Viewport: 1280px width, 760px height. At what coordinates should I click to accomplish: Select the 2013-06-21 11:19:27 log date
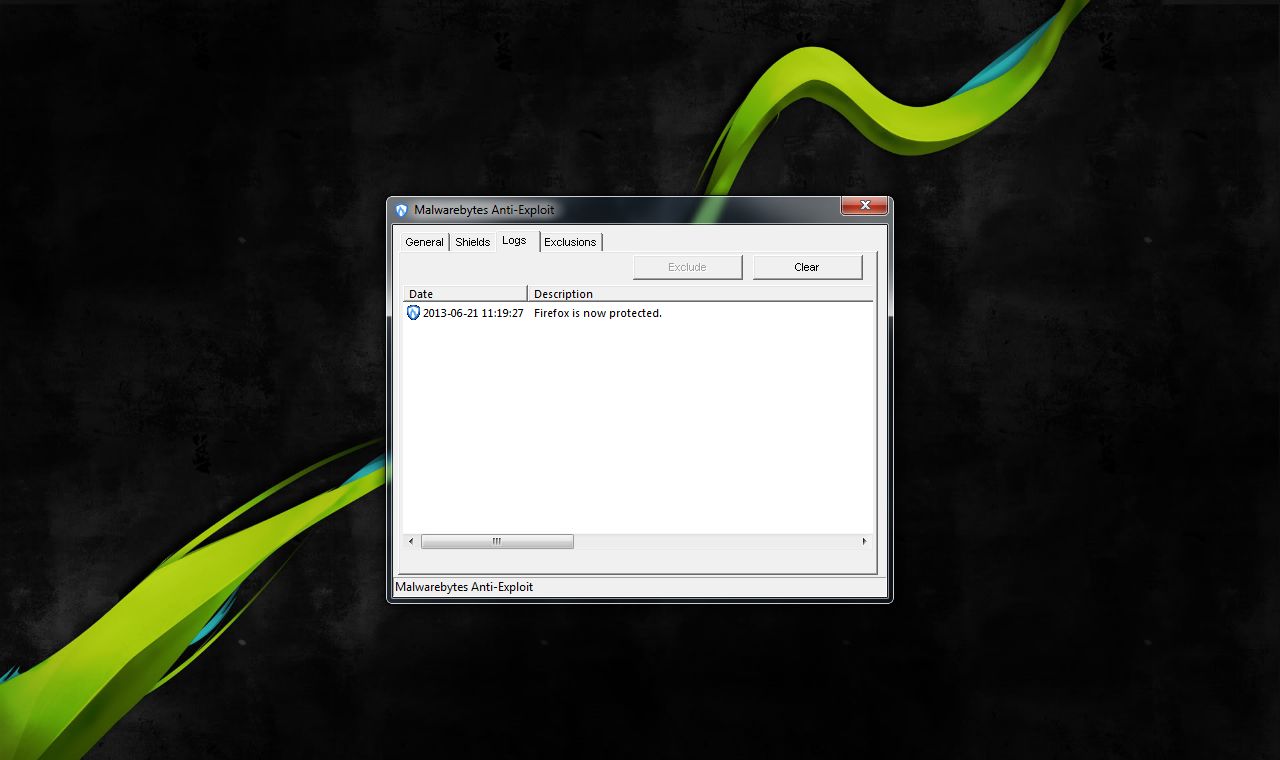pos(473,313)
